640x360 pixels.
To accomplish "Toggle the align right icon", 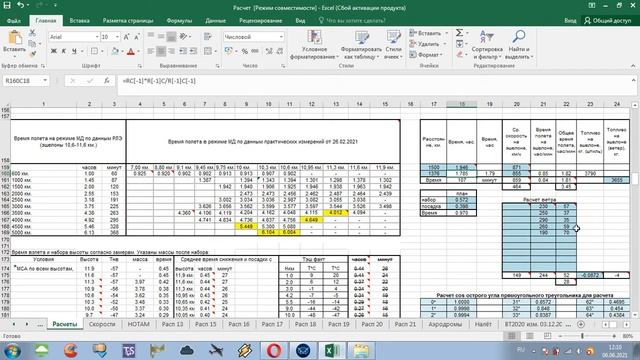I will (171, 51).
